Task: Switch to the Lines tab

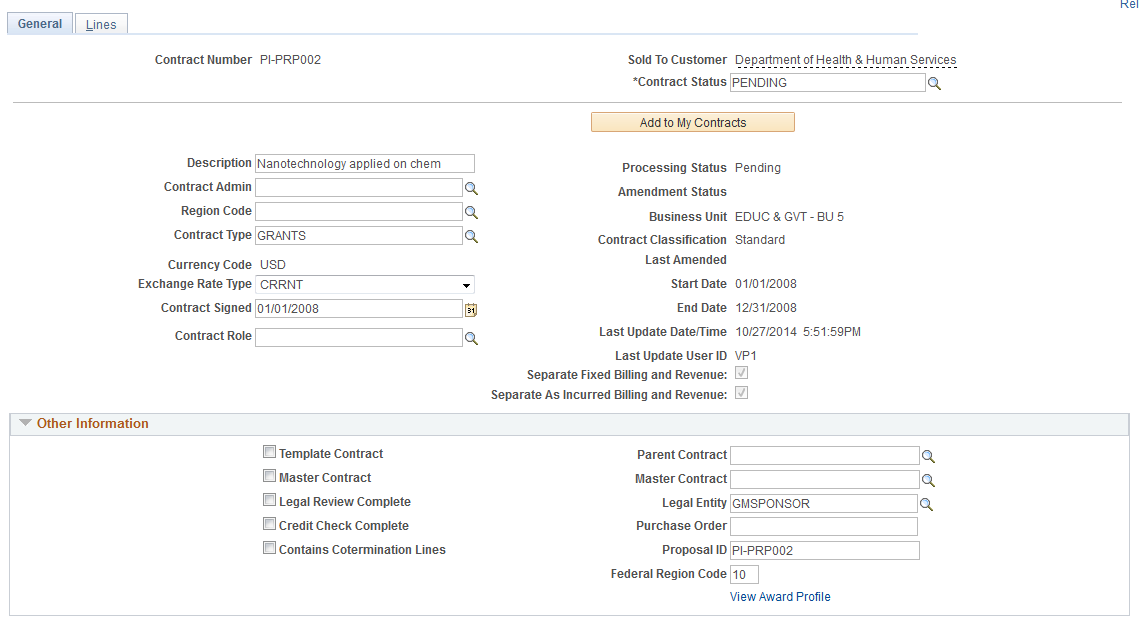Action: point(101,25)
